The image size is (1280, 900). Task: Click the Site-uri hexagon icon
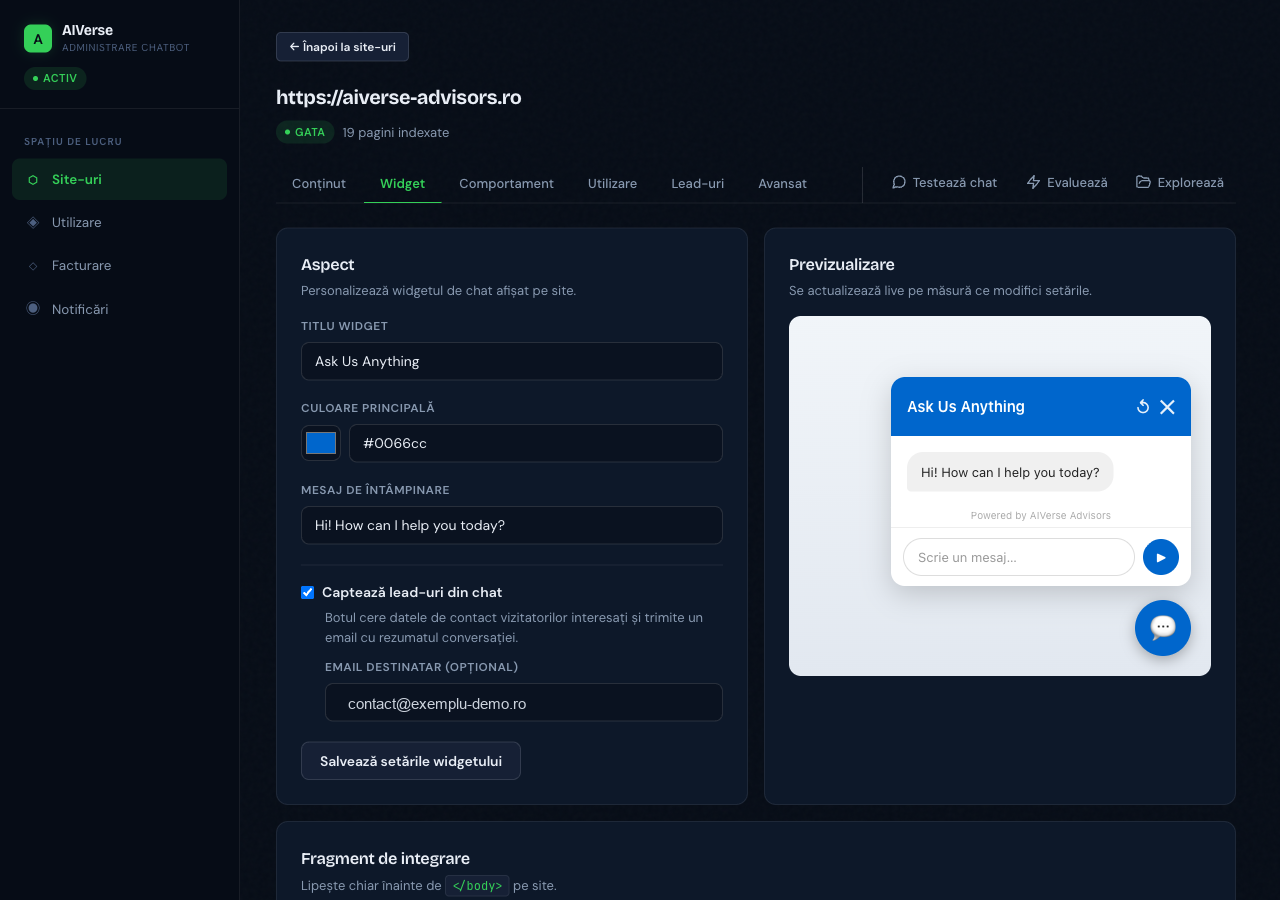(33, 180)
